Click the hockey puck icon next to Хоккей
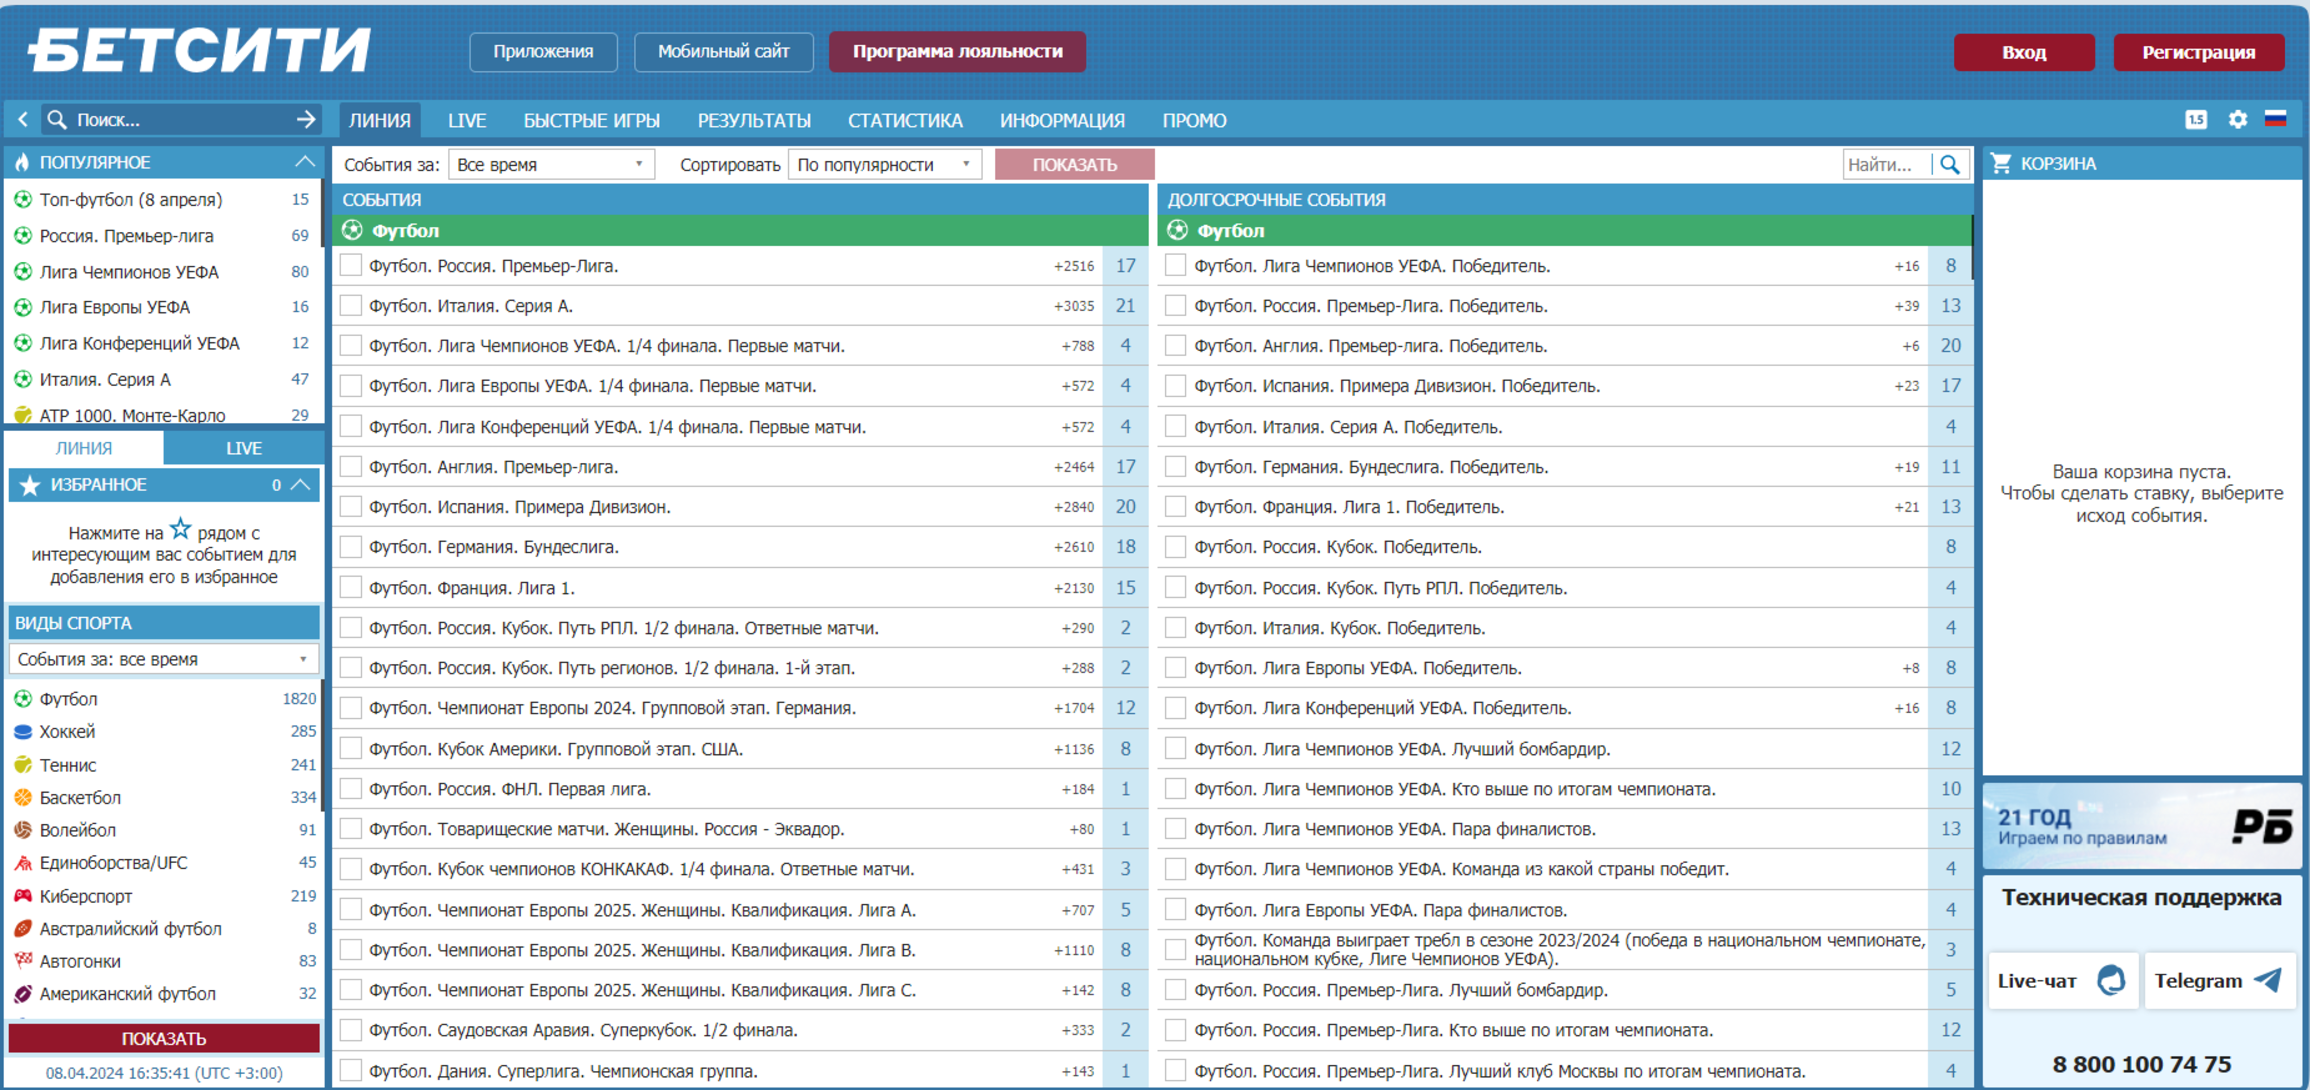 point(23,732)
